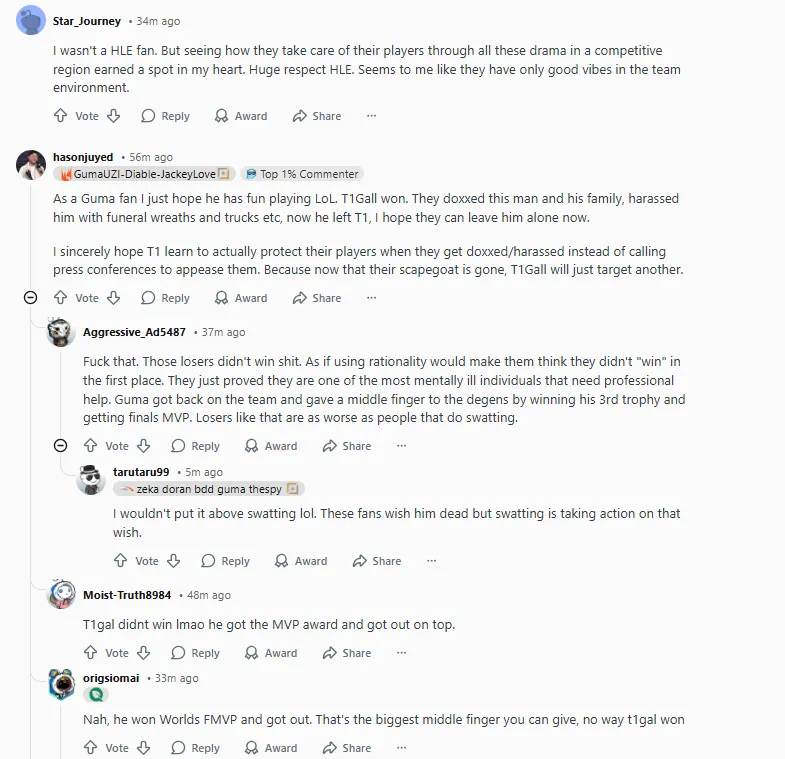Open more options on tarutaru99's comment
785x759 pixels.
point(431,561)
